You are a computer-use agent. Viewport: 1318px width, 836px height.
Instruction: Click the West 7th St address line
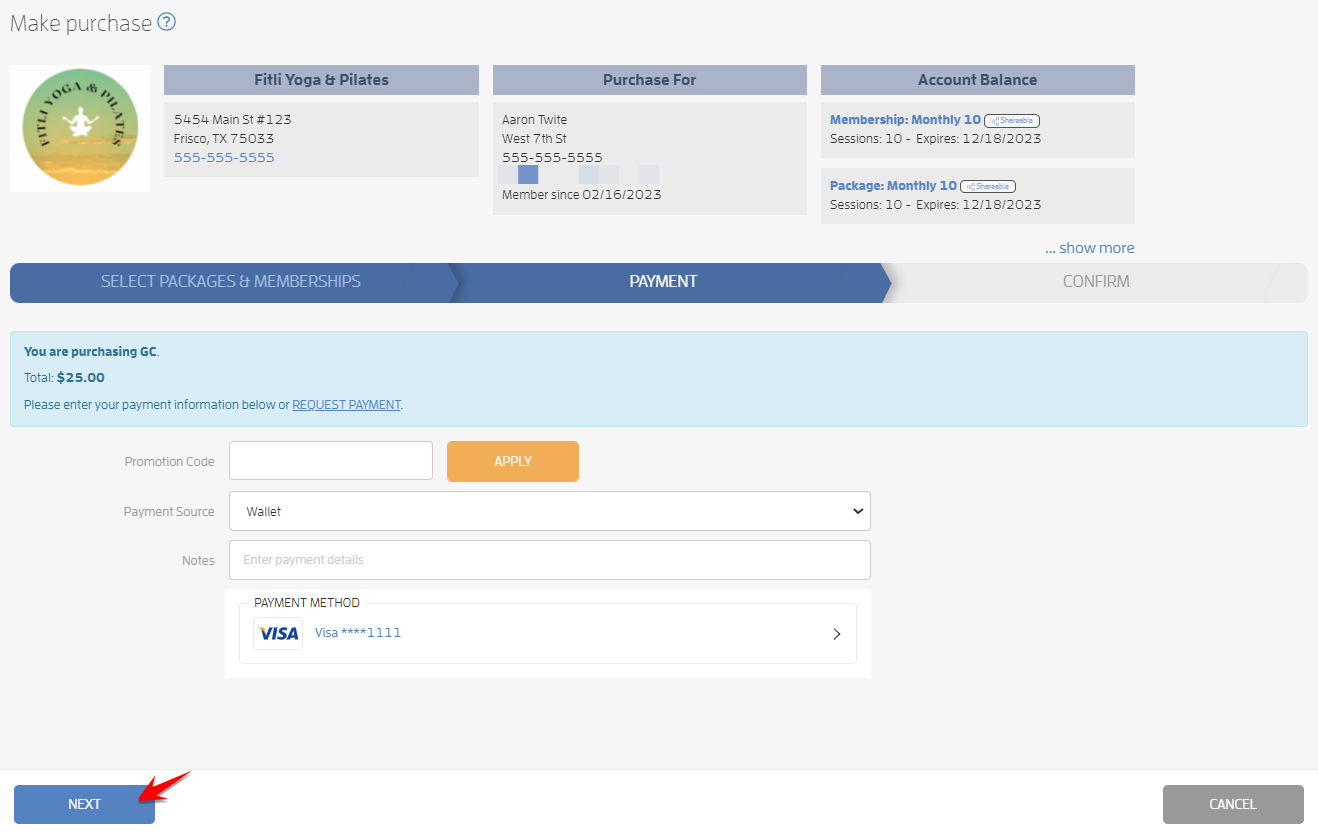coord(534,139)
